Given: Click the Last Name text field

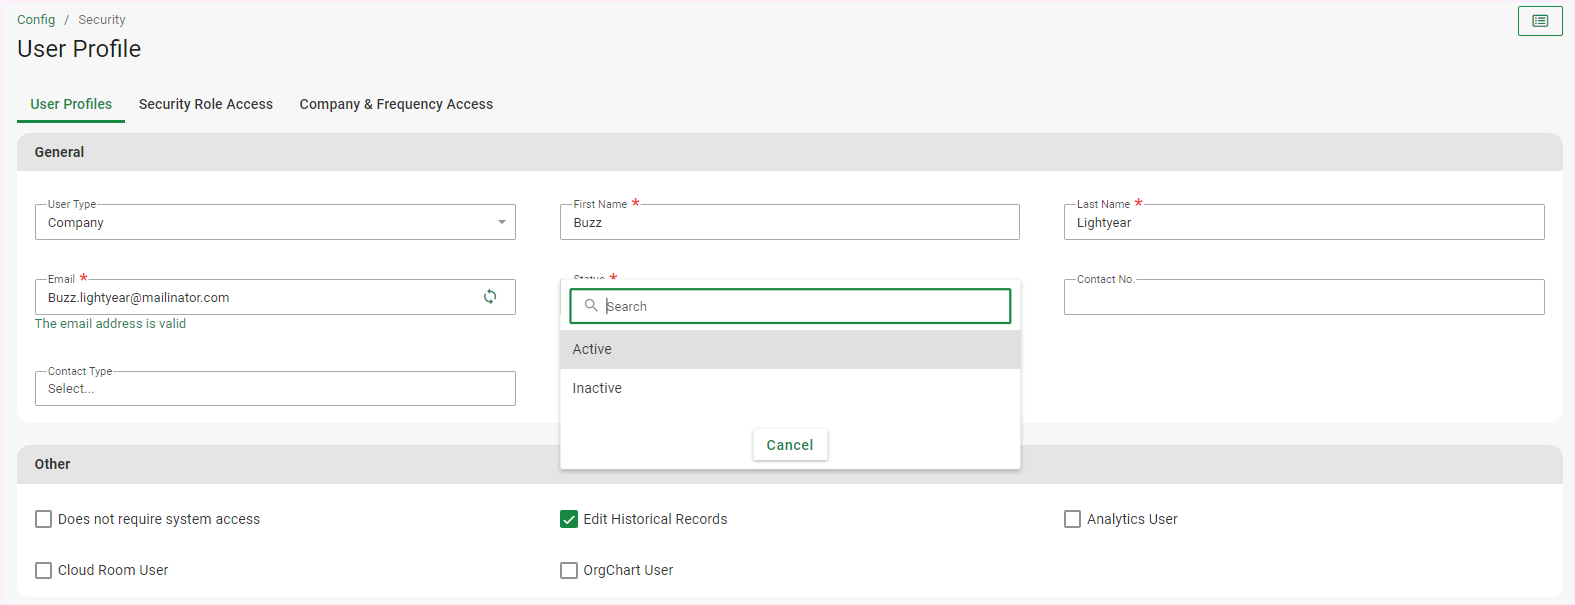Looking at the screenshot, I should [x=1303, y=223].
